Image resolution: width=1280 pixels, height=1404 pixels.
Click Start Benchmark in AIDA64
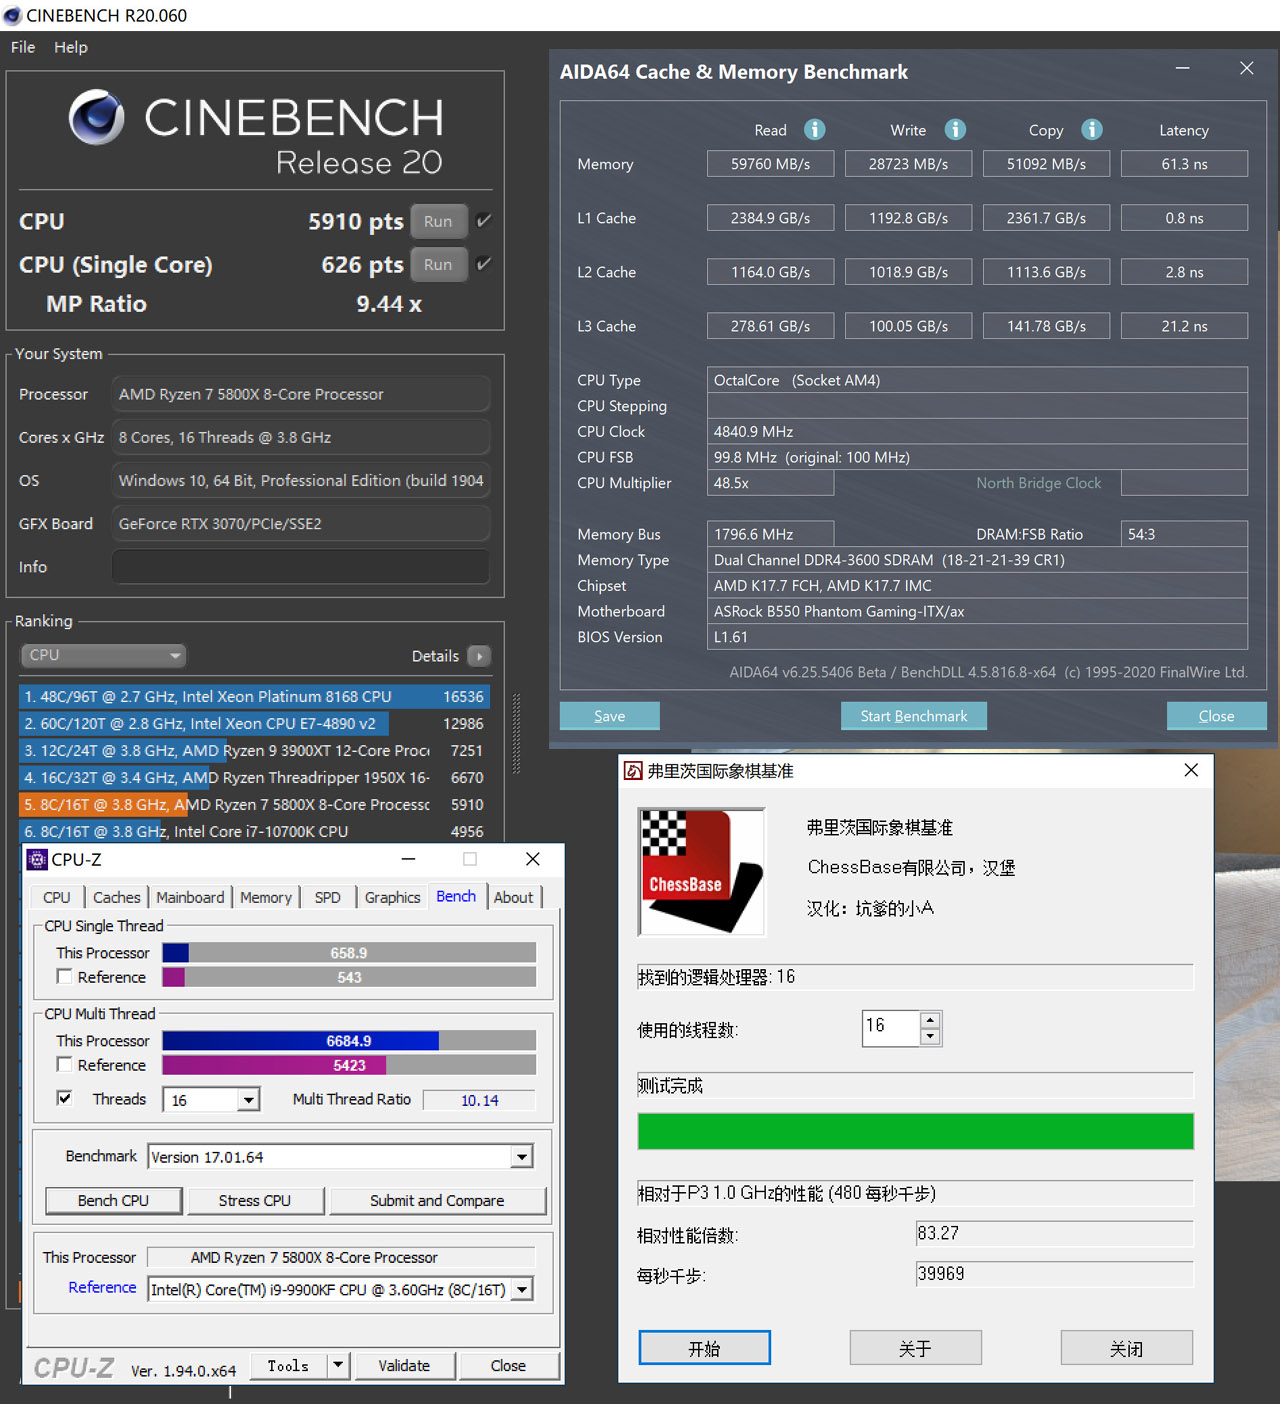[913, 716]
